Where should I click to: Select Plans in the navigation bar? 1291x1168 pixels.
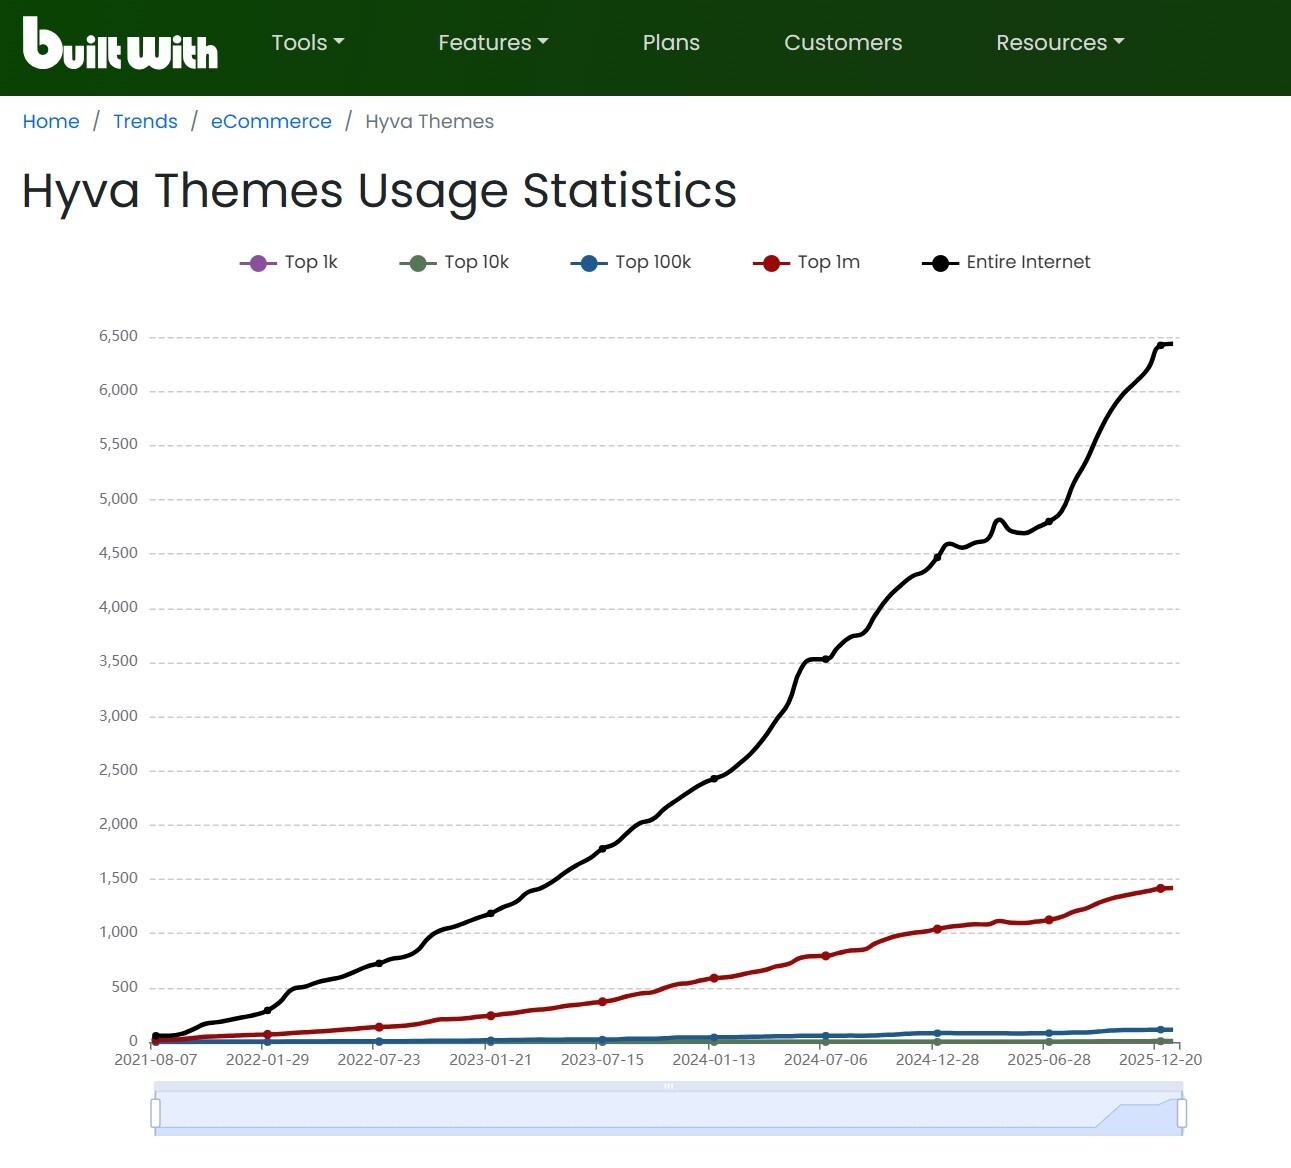[671, 42]
